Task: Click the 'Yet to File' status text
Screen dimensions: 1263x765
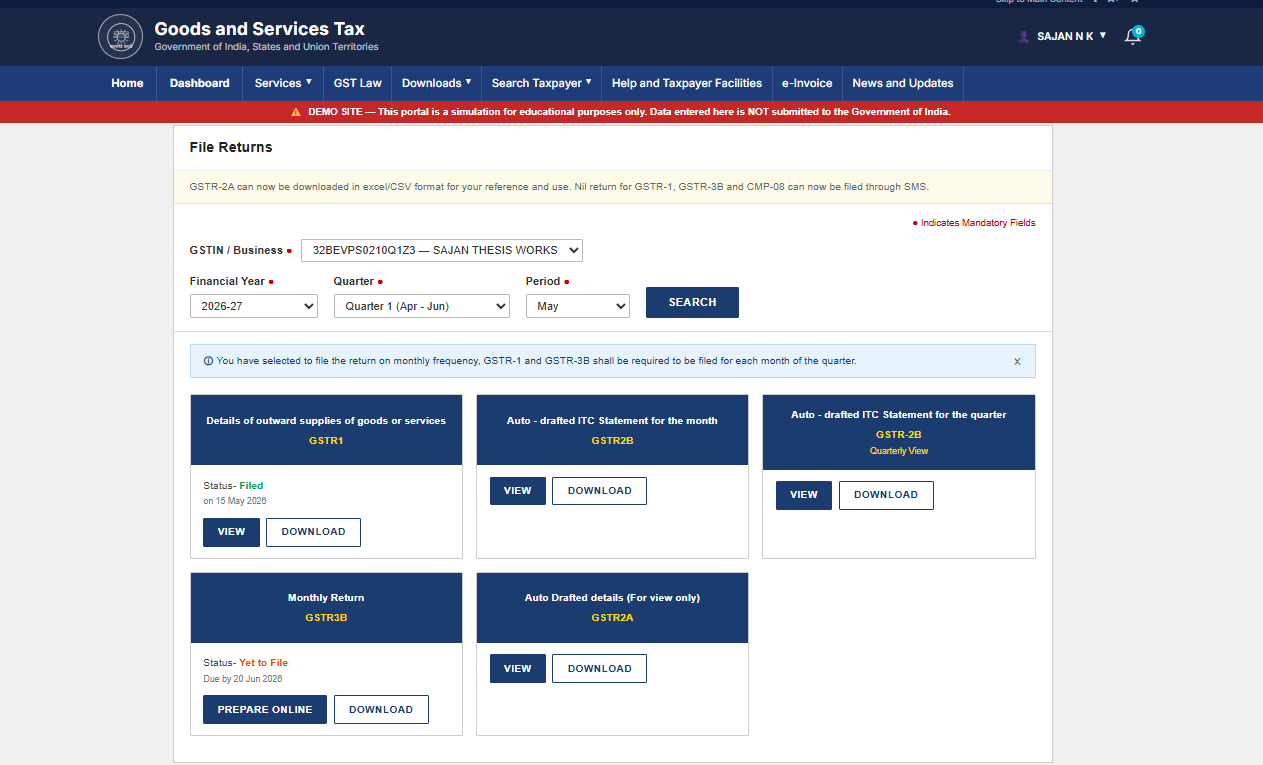Action: [263, 663]
